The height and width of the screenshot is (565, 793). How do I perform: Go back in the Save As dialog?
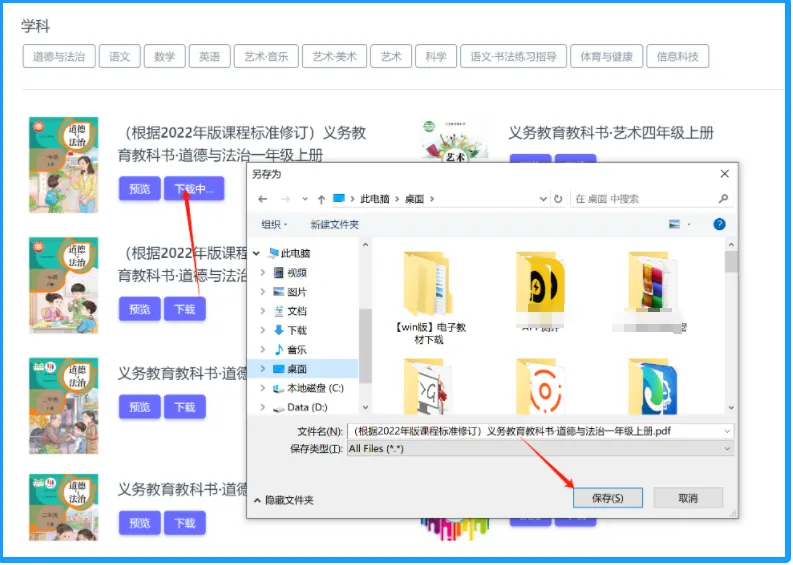[262, 199]
